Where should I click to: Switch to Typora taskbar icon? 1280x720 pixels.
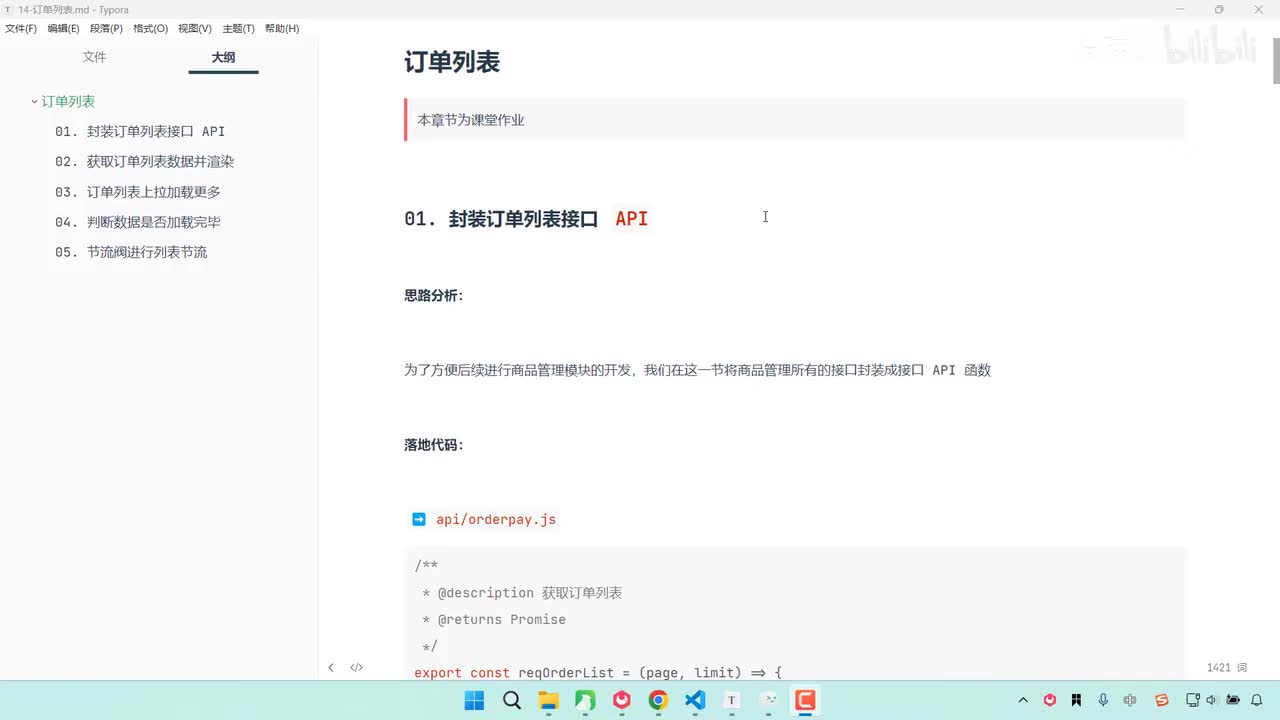[732, 700]
